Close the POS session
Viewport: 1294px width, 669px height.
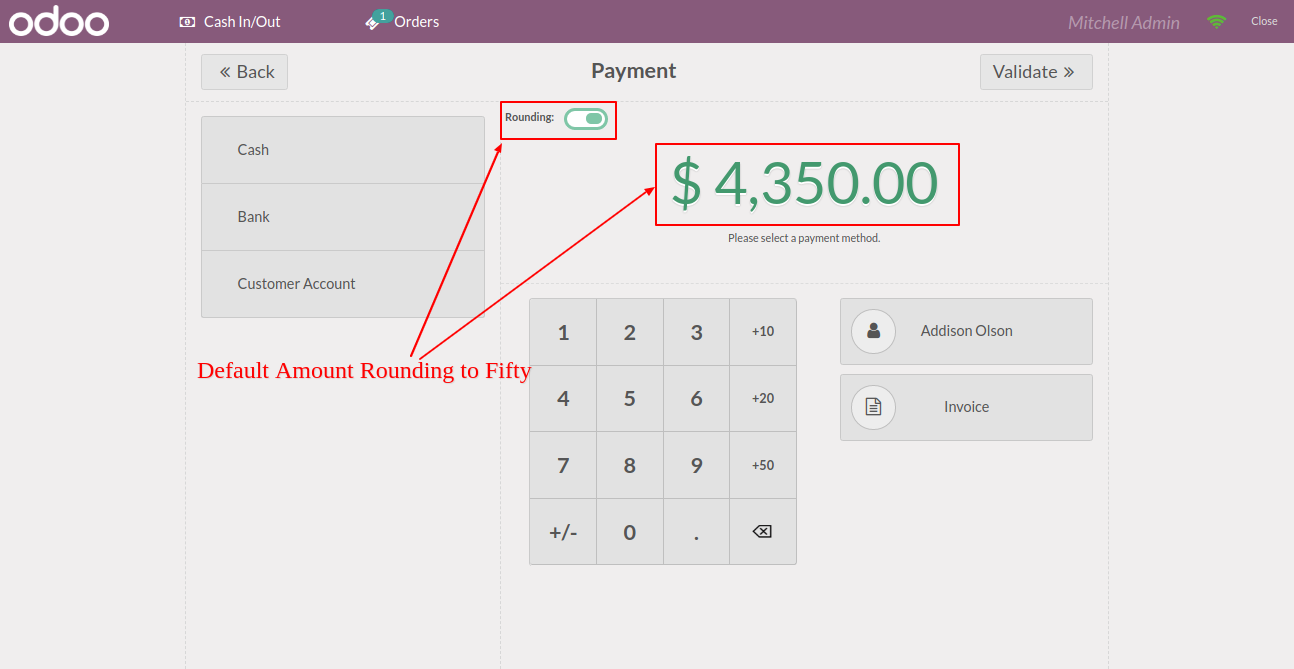(1264, 21)
